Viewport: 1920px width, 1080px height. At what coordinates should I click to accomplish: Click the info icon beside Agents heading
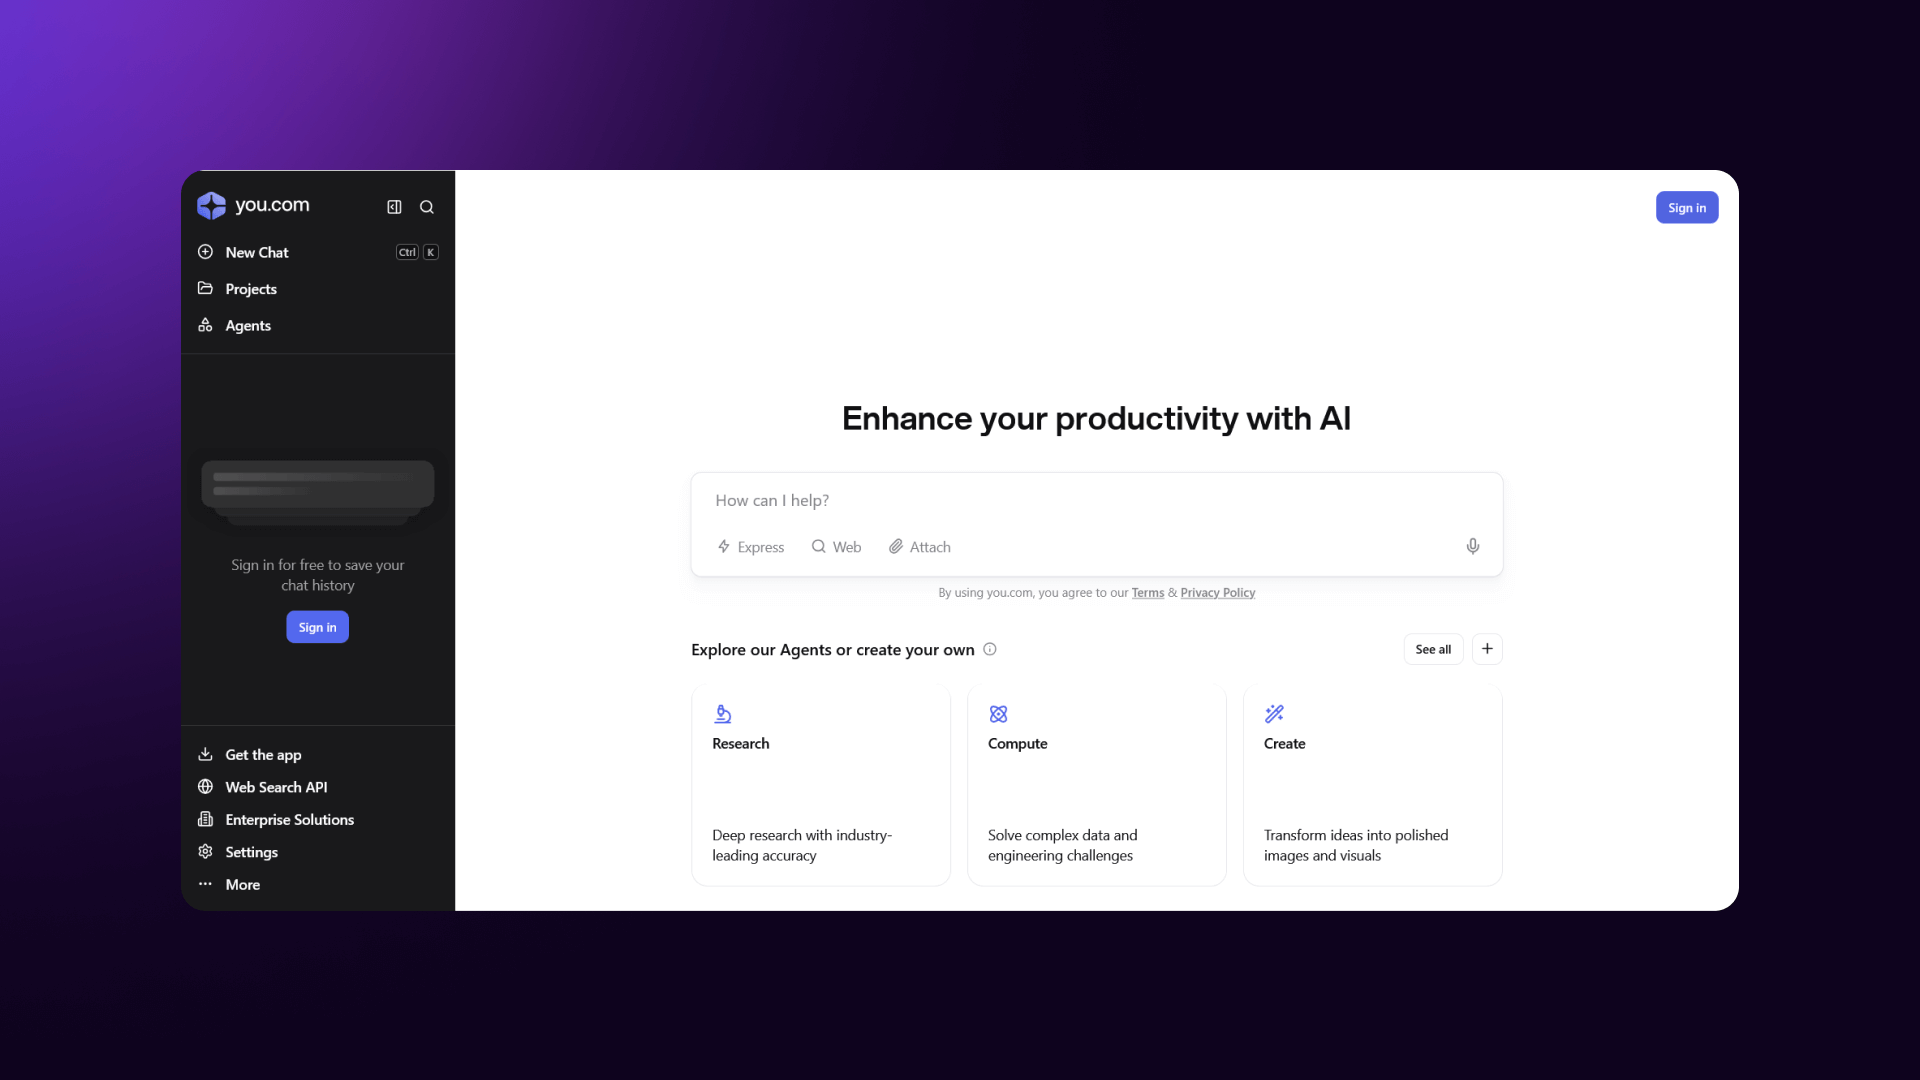tap(990, 649)
